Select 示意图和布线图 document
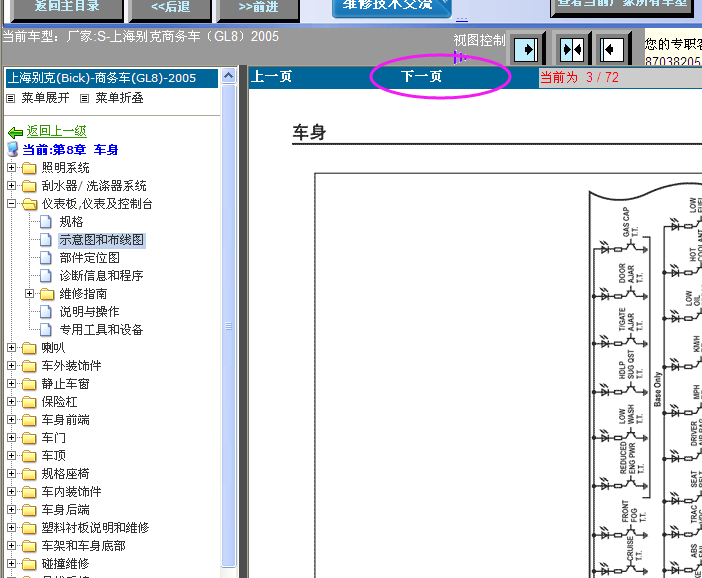The image size is (702, 578). tap(102, 240)
